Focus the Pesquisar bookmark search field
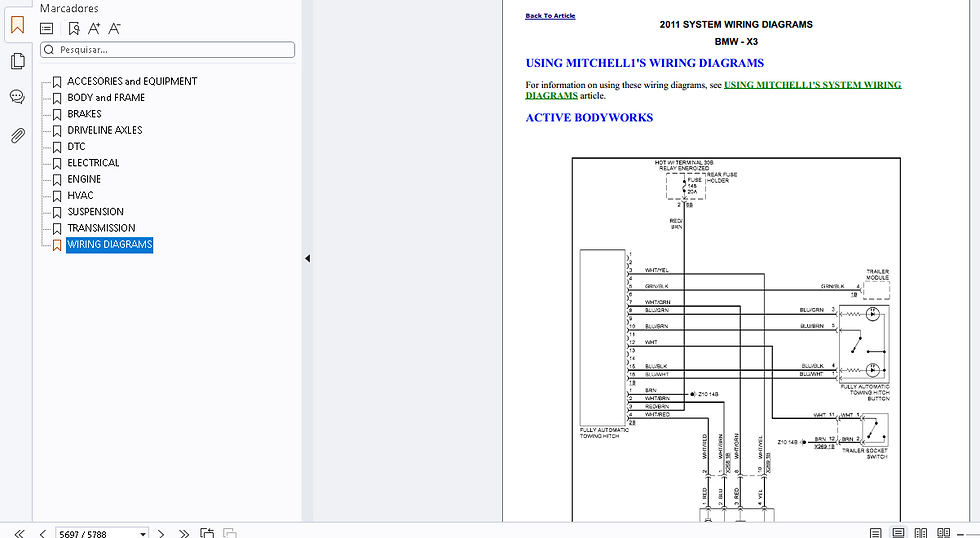The width and height of the screenshot is (980, 538). 168,50
